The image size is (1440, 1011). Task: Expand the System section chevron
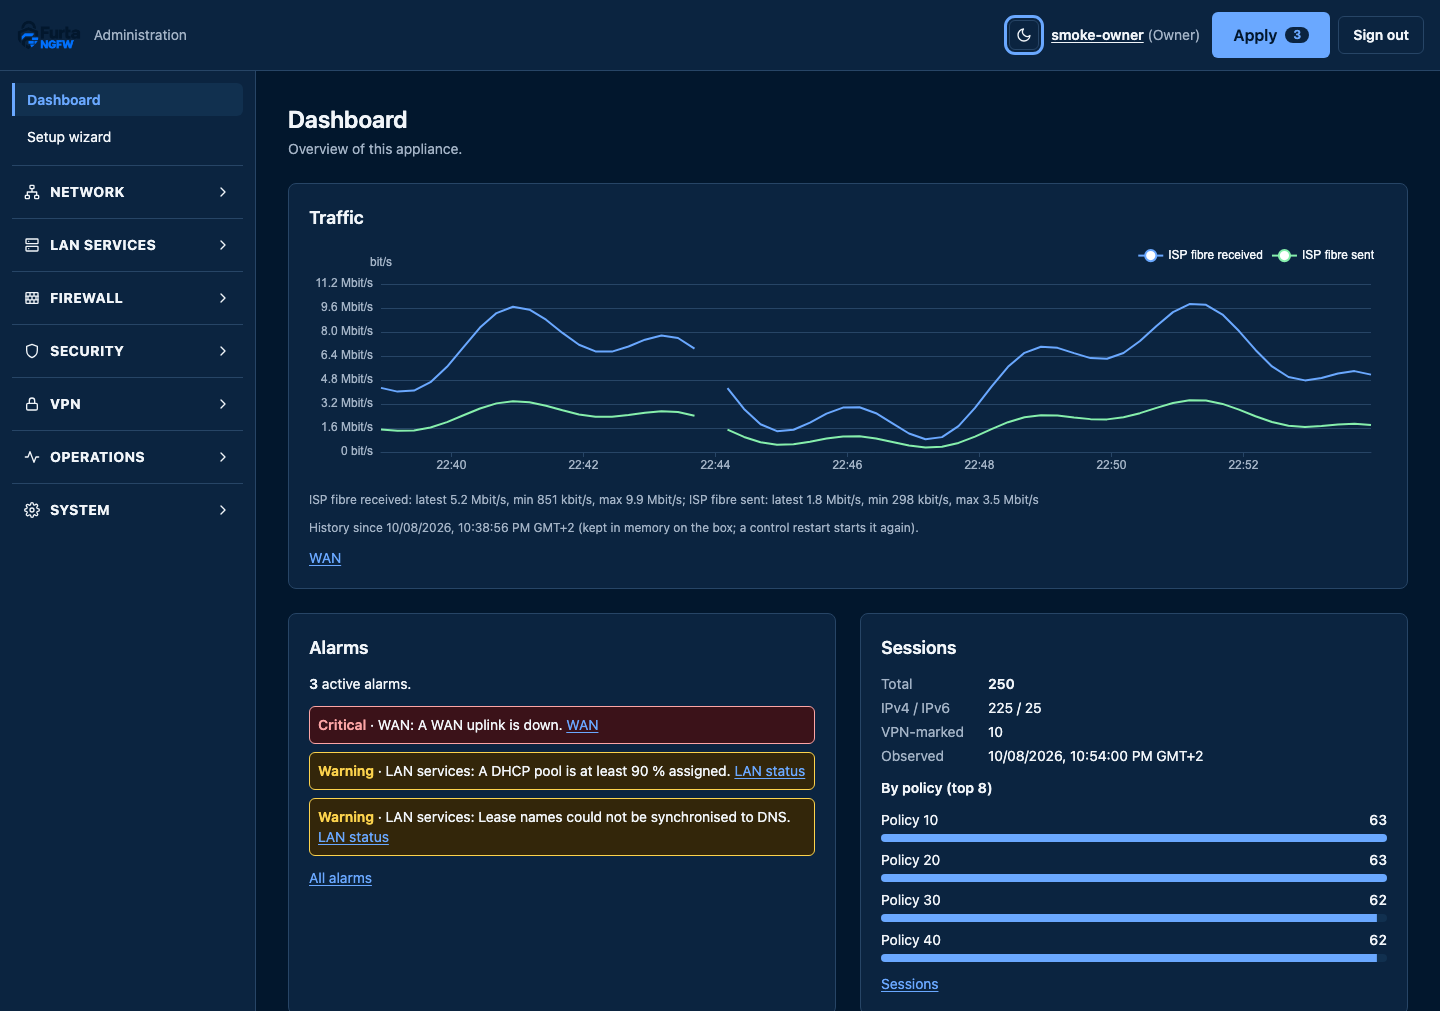223,510
